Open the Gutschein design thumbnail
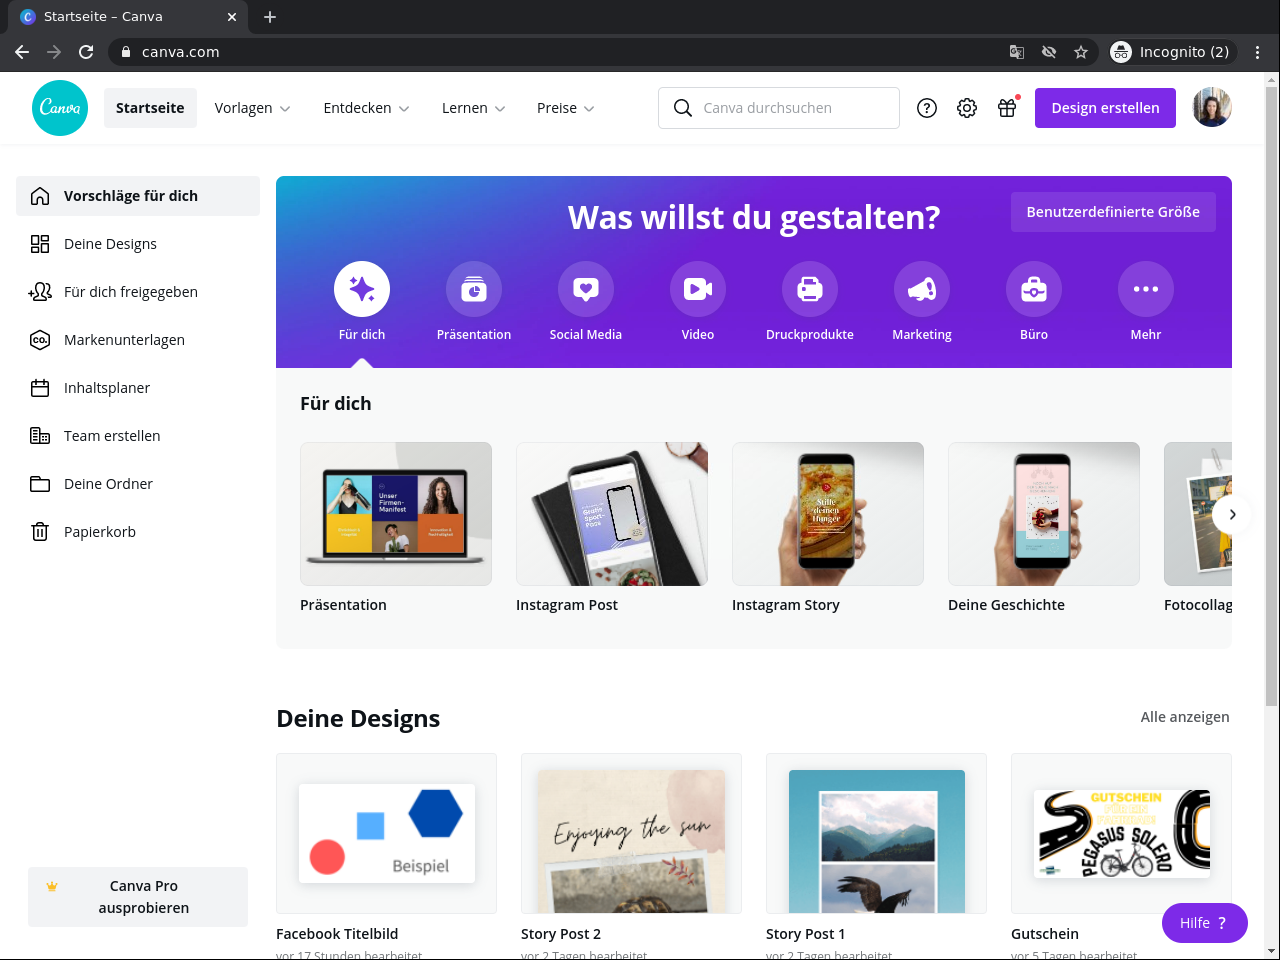 point(1121,833)
